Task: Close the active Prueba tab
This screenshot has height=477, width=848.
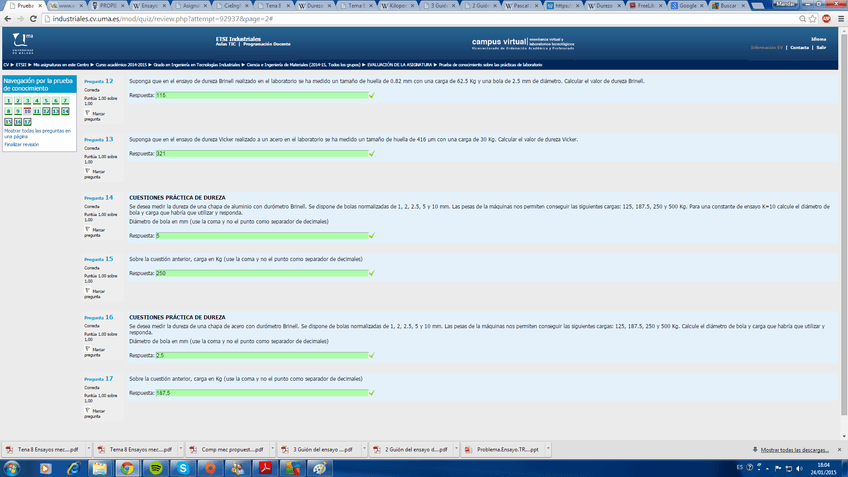Action: (x=40, y=5)
